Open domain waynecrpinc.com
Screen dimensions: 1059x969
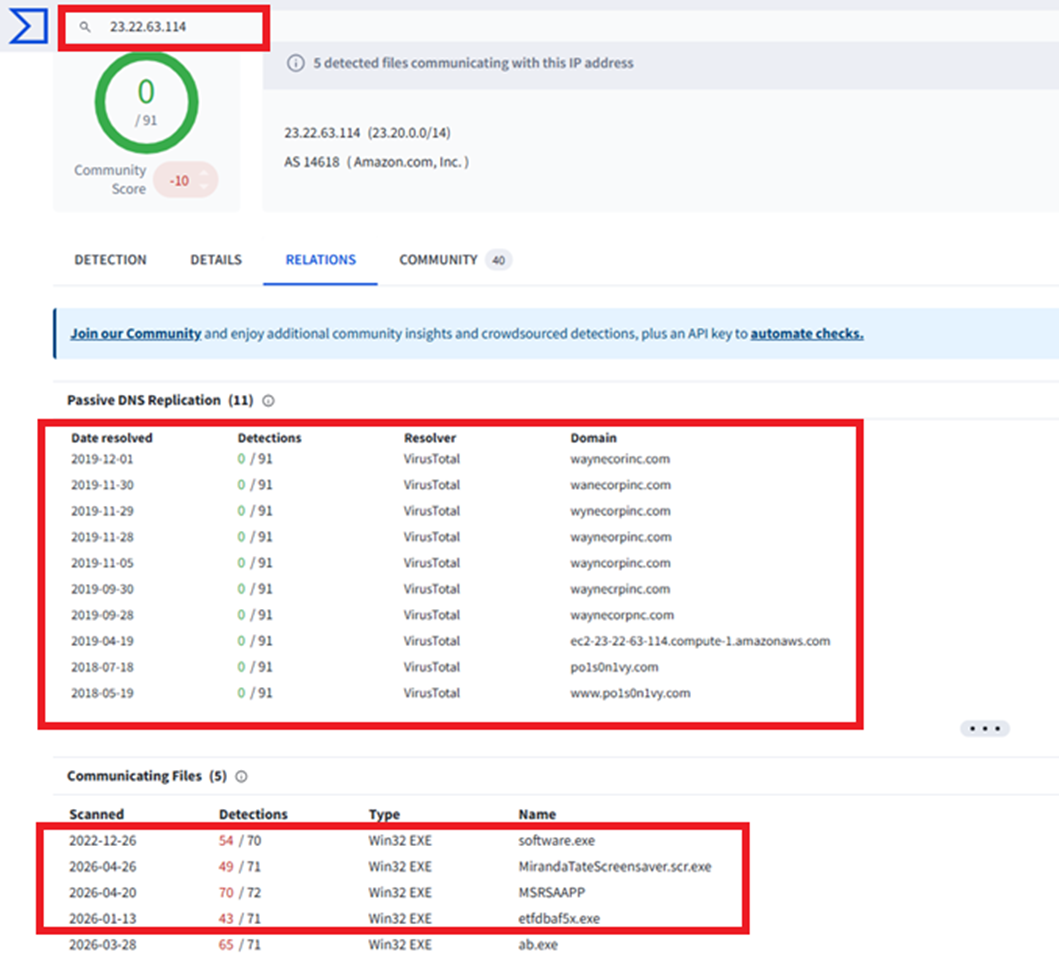tap(620, 590)
